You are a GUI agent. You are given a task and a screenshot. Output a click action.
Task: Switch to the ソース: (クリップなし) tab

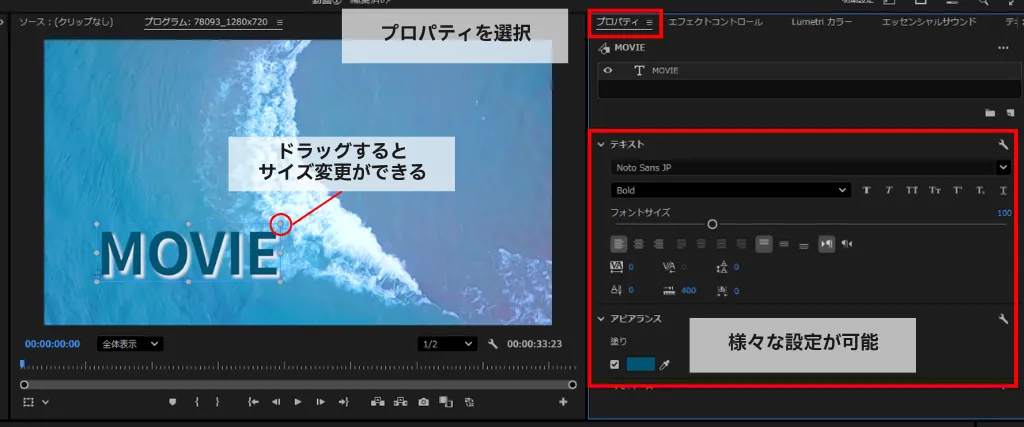point(66,22)
